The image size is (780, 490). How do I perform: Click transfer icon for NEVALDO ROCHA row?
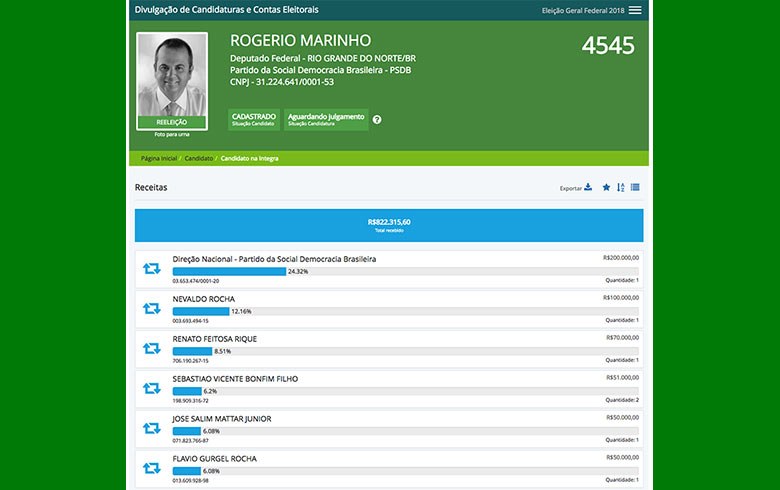(x=152, y=308)
